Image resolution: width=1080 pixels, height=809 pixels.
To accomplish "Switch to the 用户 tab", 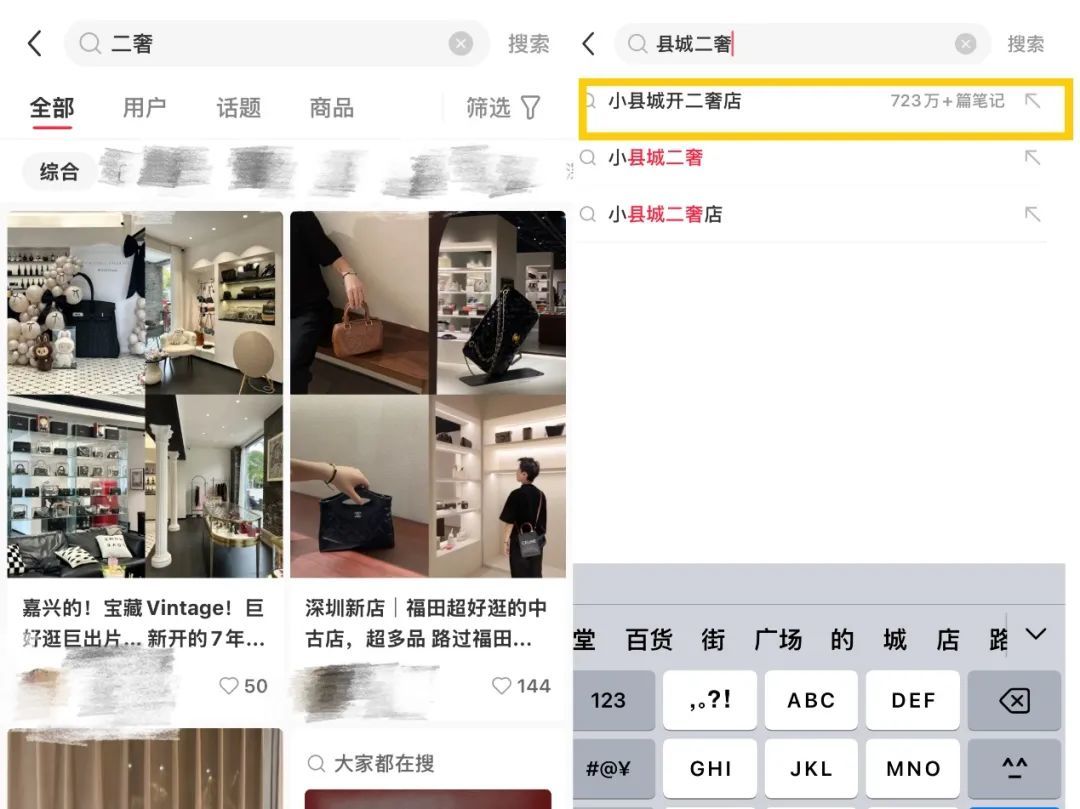I will pos(145,107).
